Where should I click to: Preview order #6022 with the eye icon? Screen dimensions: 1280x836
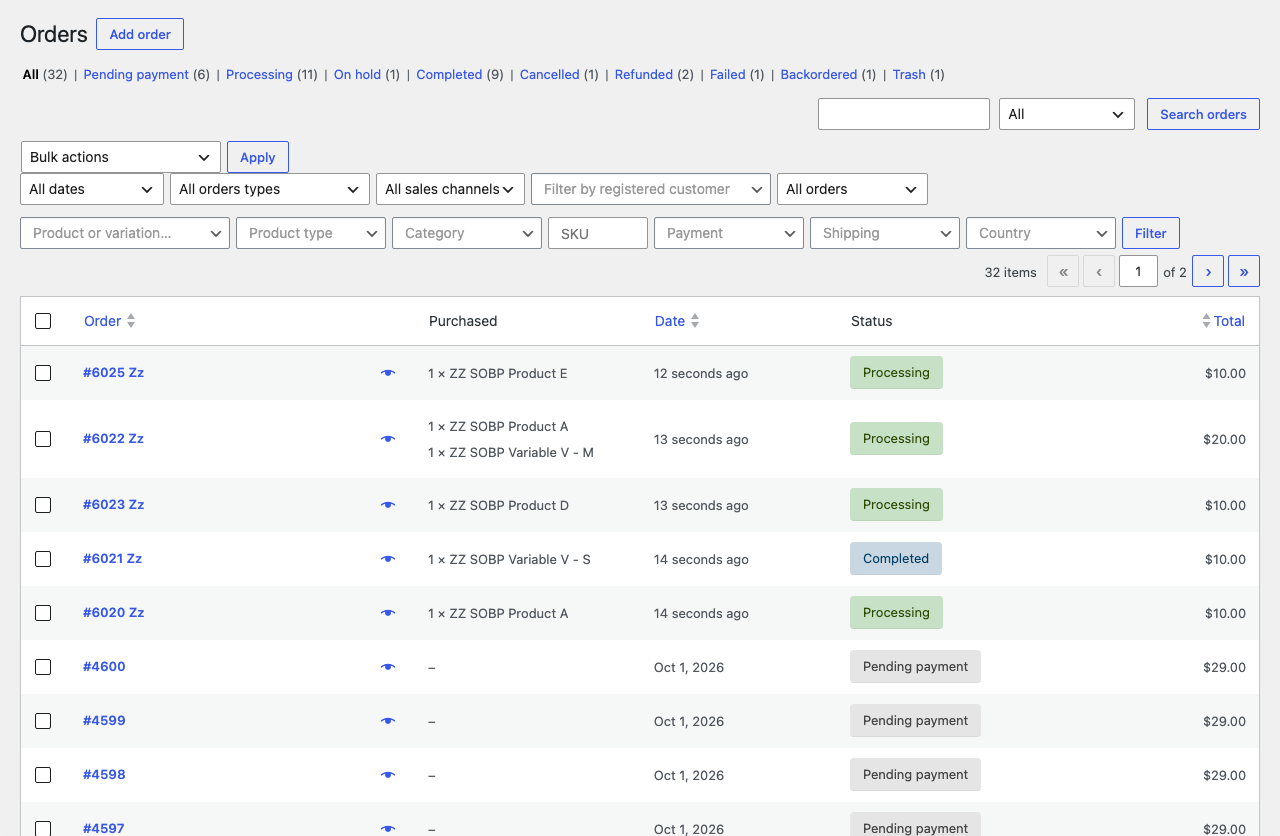388,439
